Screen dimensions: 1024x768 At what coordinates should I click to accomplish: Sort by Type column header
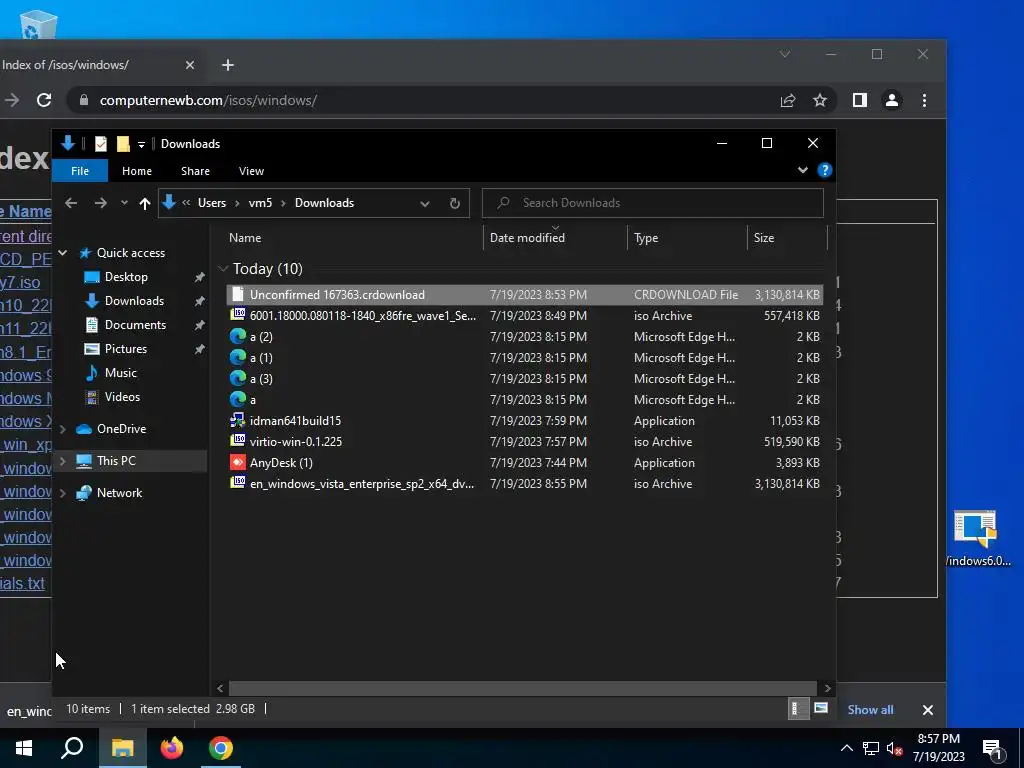(687, 238)
